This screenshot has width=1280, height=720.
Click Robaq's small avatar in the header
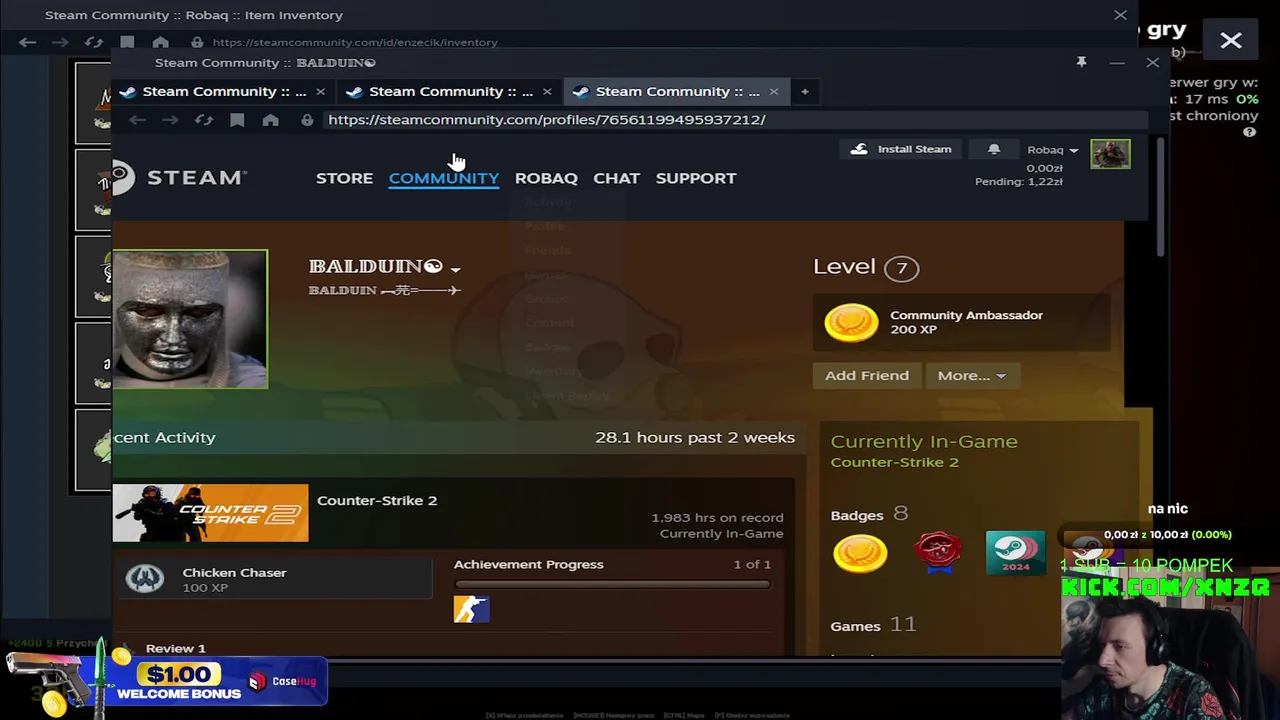[1110, 154]
